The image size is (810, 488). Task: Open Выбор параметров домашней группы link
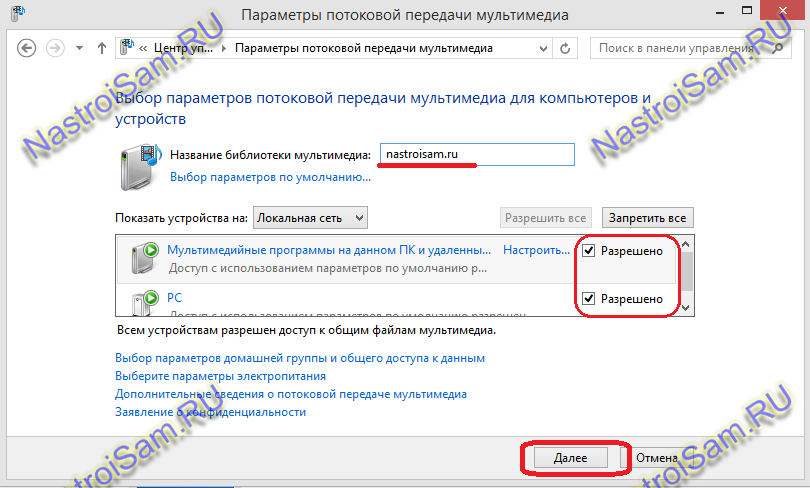[x=300, y=358]
